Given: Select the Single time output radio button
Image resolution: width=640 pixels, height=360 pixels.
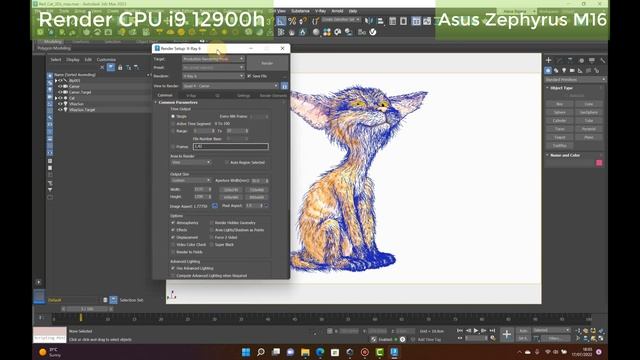Looking at the screenshot, I should [173, 116].
